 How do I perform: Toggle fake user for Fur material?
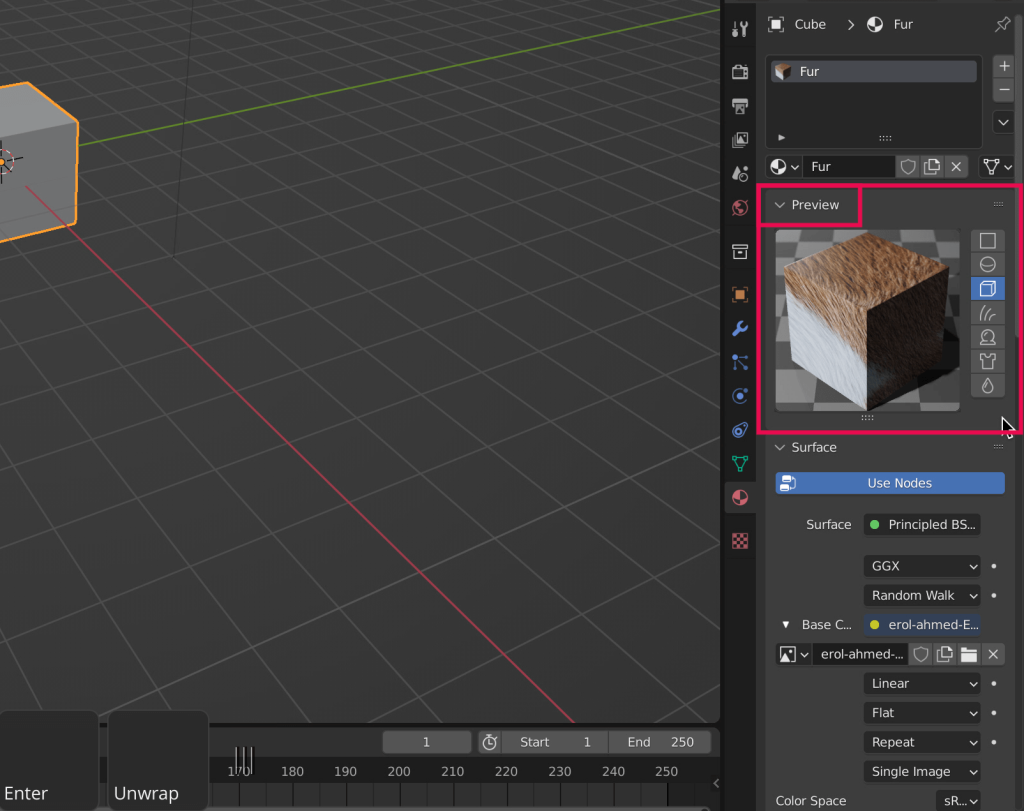pos(908,167)
